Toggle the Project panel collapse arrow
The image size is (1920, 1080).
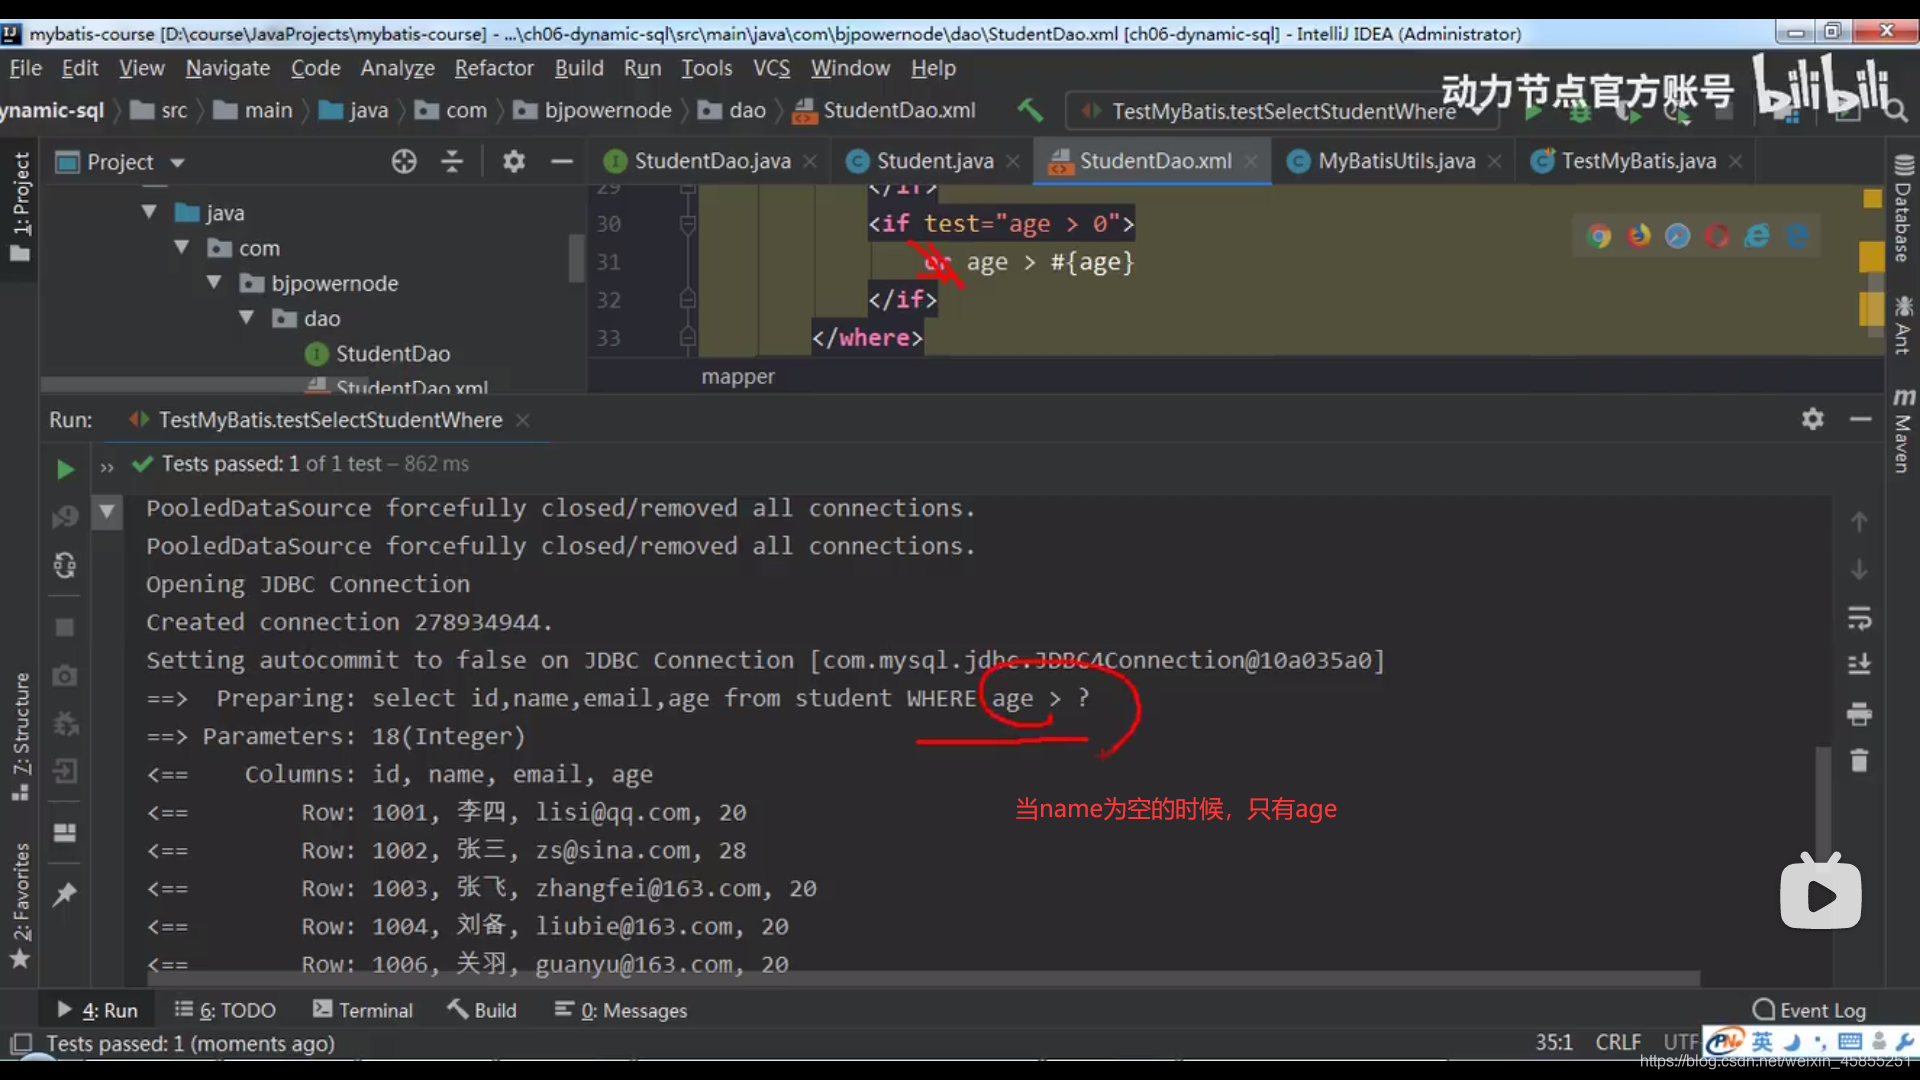coord(559,161)
